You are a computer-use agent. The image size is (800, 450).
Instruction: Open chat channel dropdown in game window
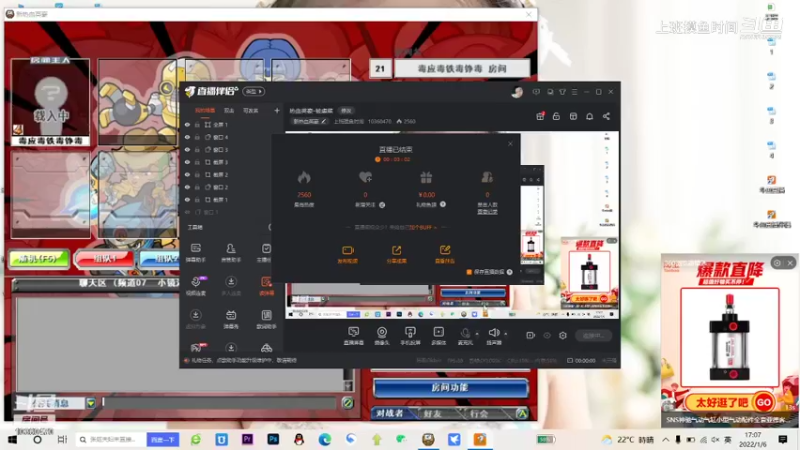(x=91, y=403)
